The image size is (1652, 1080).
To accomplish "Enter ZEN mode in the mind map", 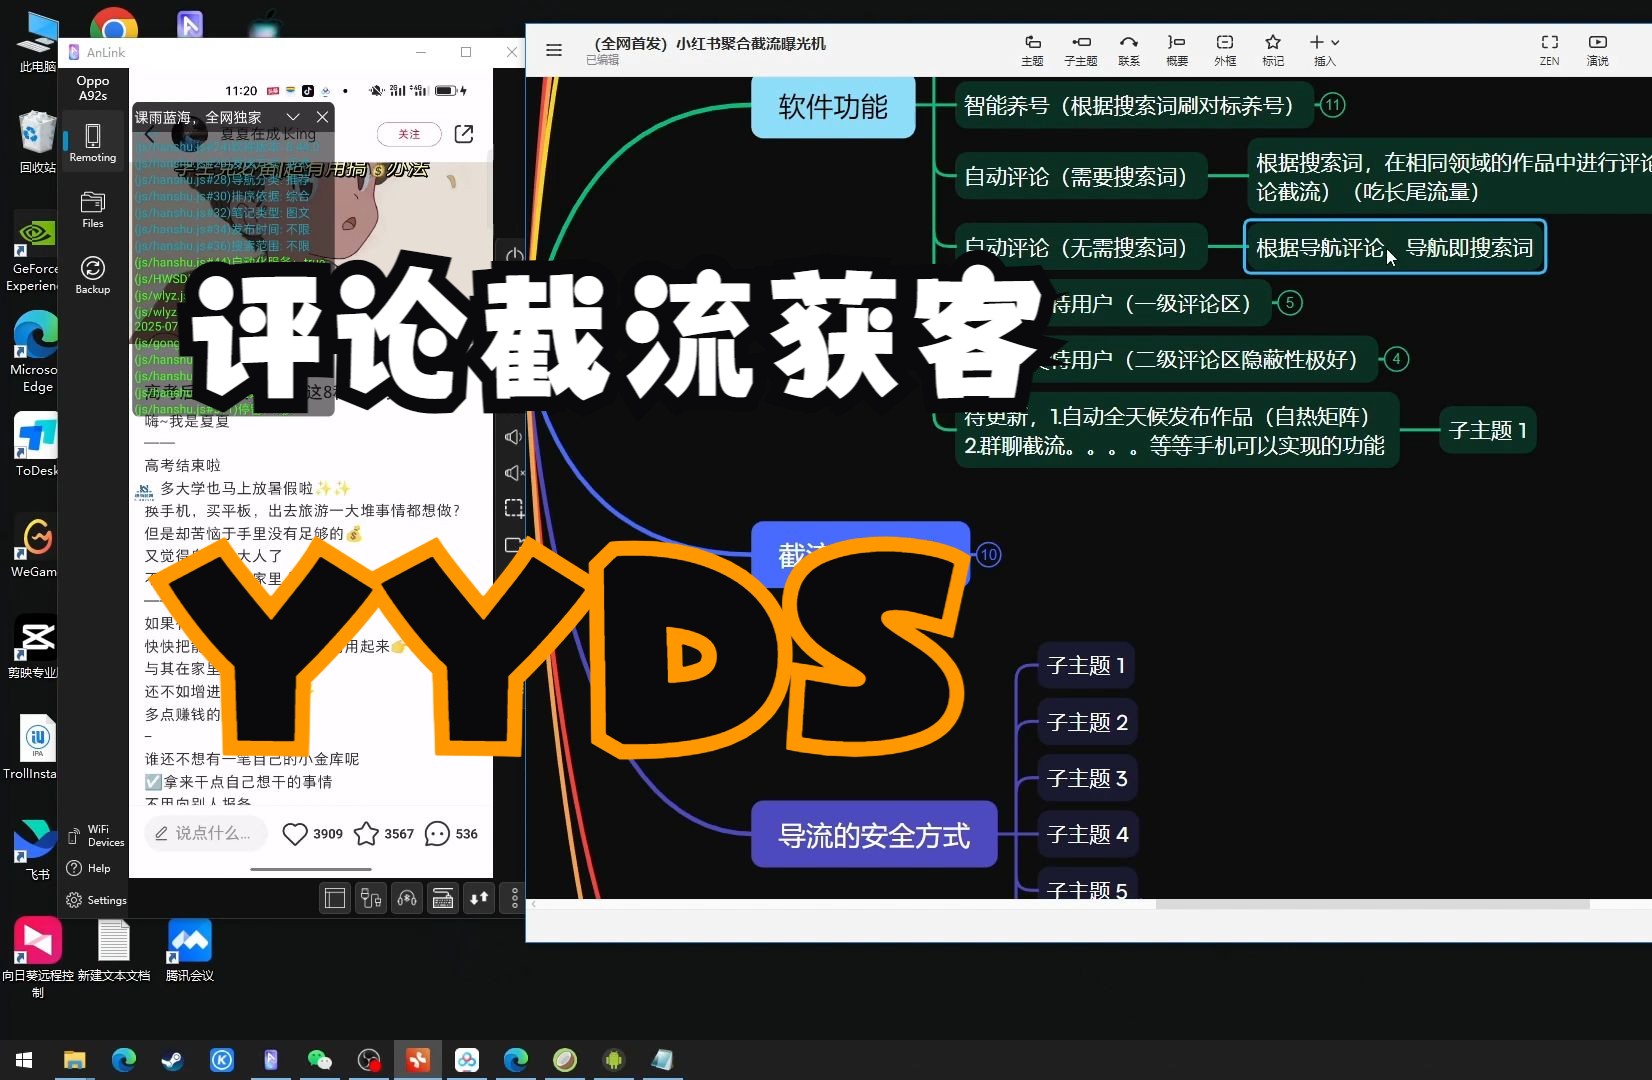I will [x=1549, y=49].
